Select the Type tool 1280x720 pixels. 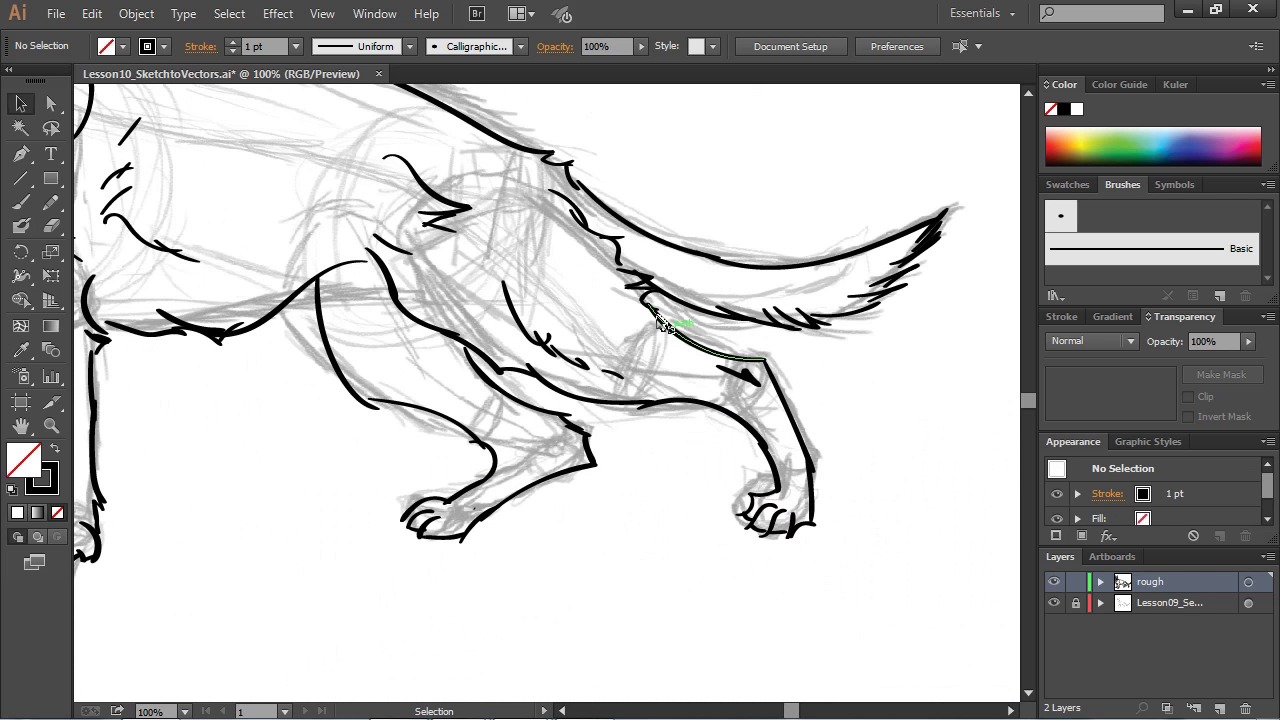pyautogui.click(x=51, y=154)
